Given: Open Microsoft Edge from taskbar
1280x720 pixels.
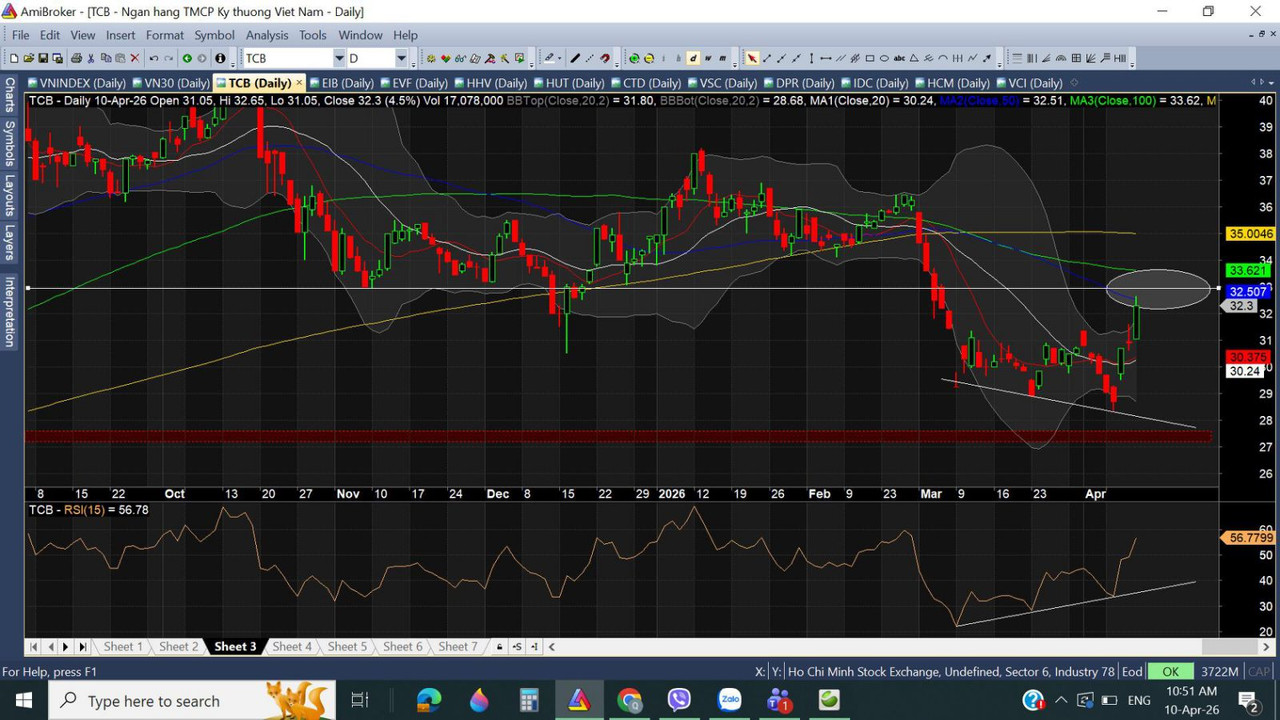Looking at the screenshot, I should (x=429, y=700).
